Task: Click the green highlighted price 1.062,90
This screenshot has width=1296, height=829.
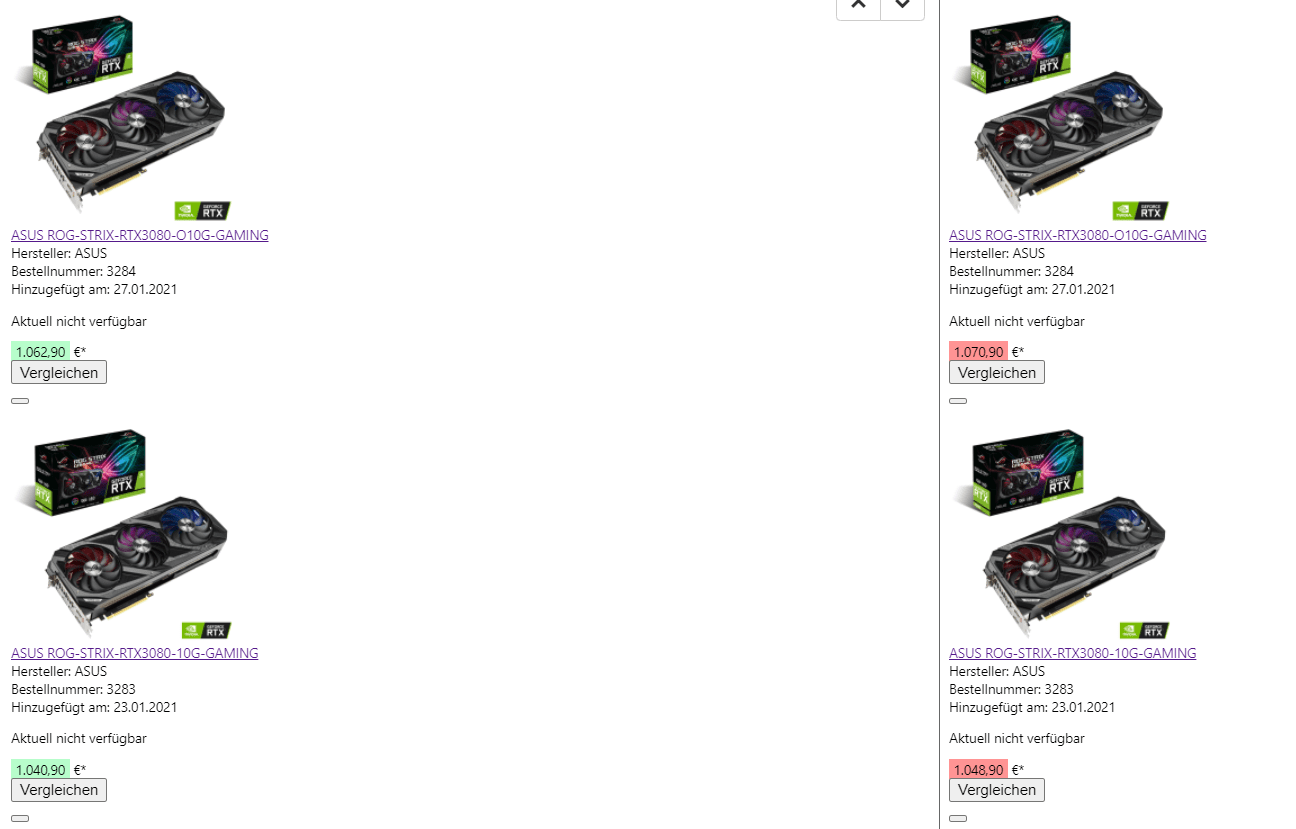Action: (x=41, y=352)
